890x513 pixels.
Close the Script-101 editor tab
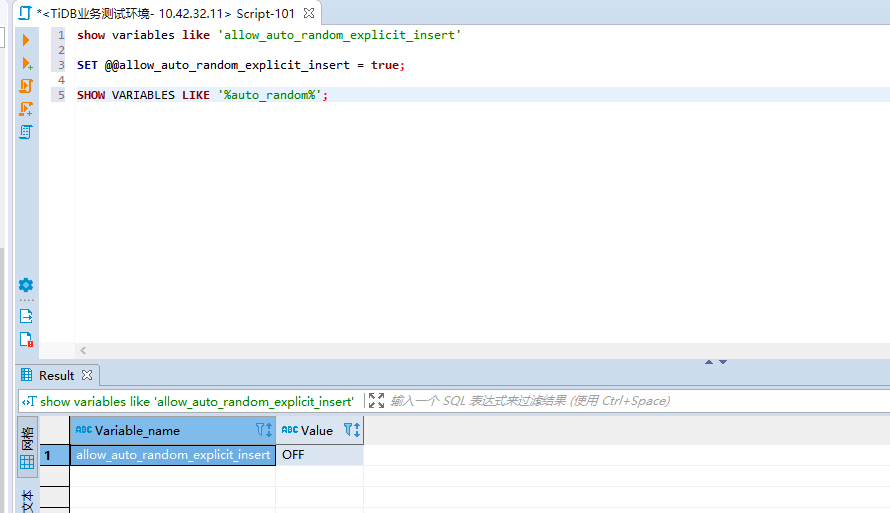pyautogui.click(x=309, y=13)
